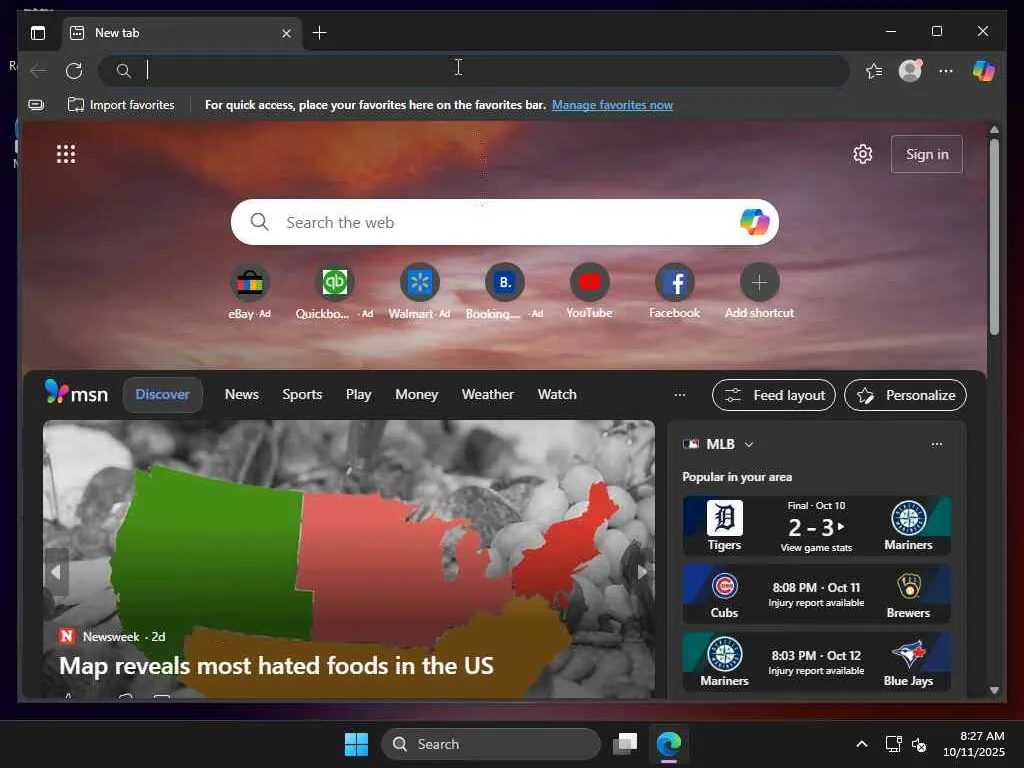Switch to the Weather tab
This screenshot has width=1024, height=768.
pos(487,394)
